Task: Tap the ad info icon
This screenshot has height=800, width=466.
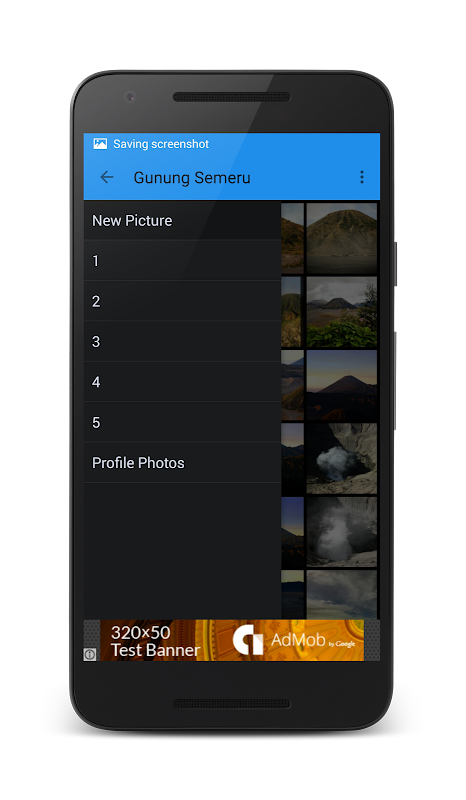Action: tap(90, 654)
